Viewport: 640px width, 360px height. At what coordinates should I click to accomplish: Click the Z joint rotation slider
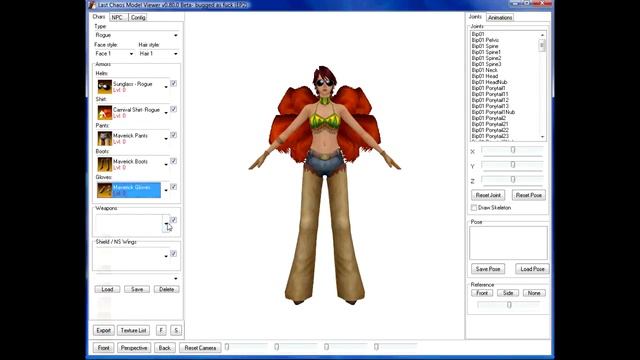point(513,180)
